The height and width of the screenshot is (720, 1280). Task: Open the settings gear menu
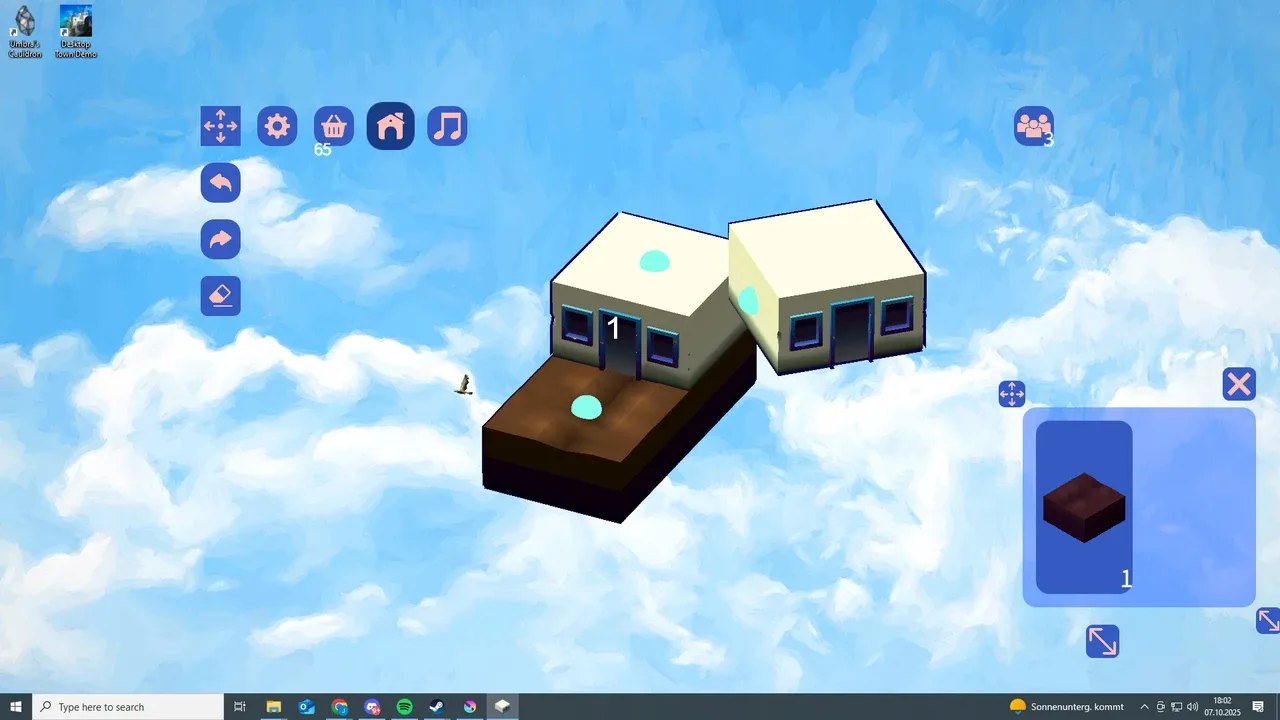(277, 127)
